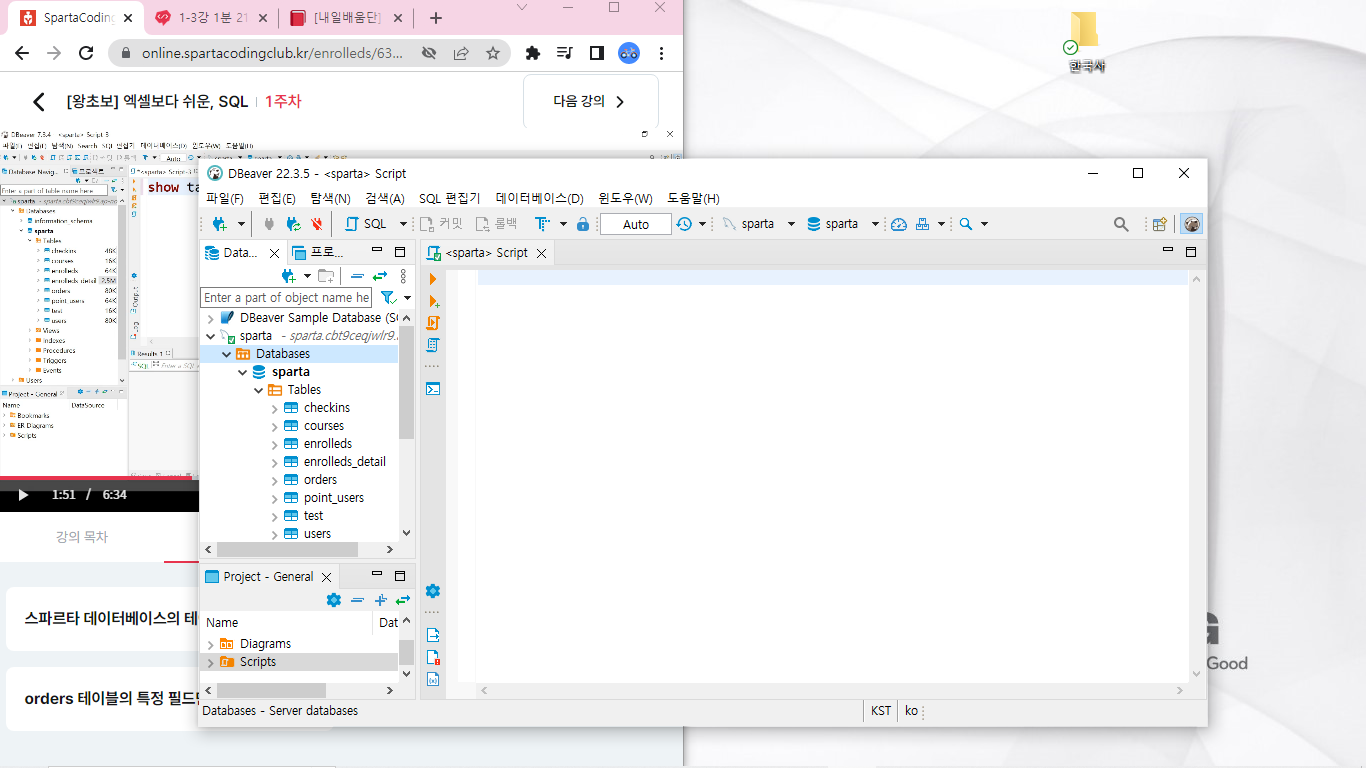Open the active database sparta selector
Viewport: 1366px width, 768px height.
[842, 224]
